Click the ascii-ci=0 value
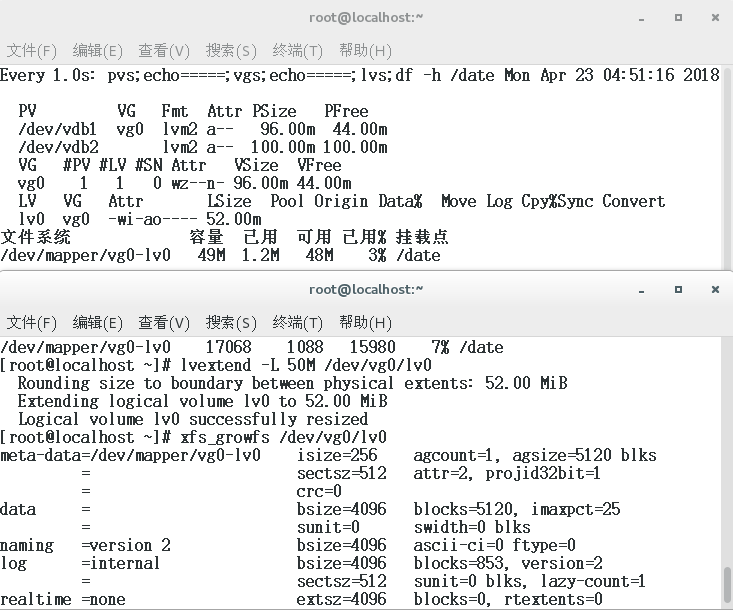 (459, 545)
